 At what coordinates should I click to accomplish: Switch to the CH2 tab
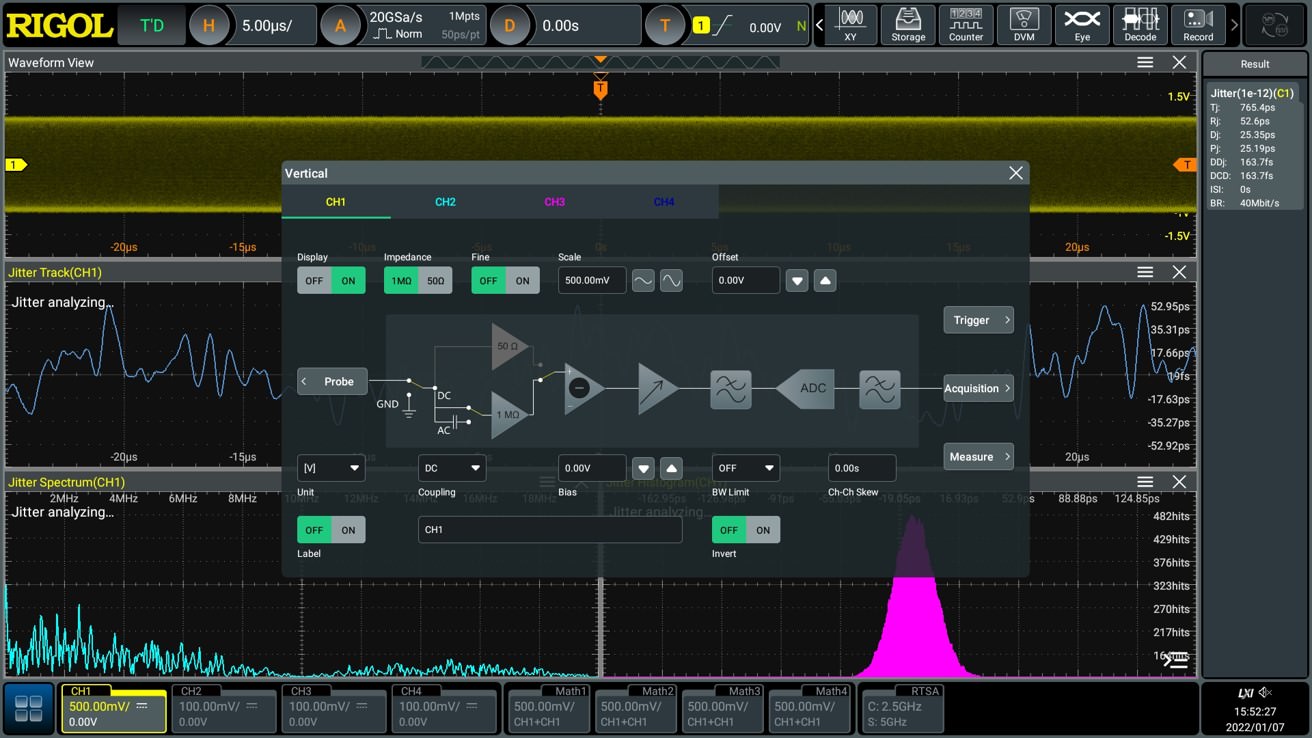(x=445, y=202)
